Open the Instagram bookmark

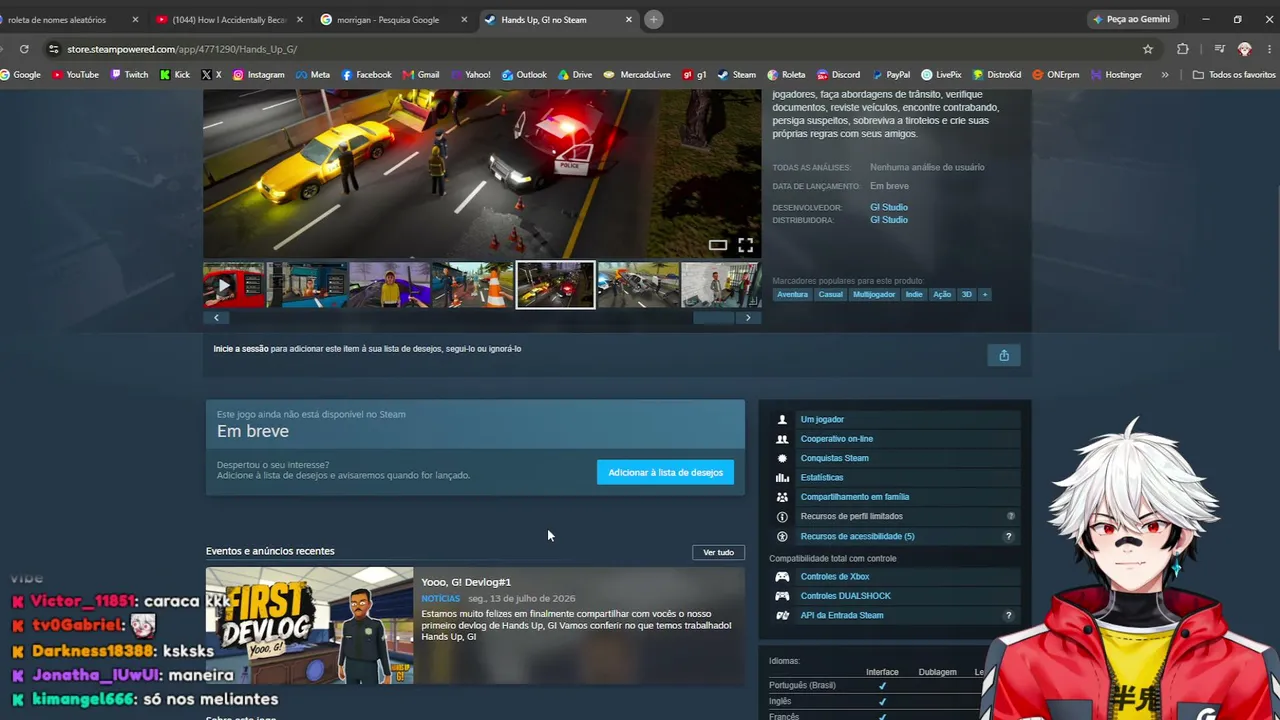(x=258, y=74)
